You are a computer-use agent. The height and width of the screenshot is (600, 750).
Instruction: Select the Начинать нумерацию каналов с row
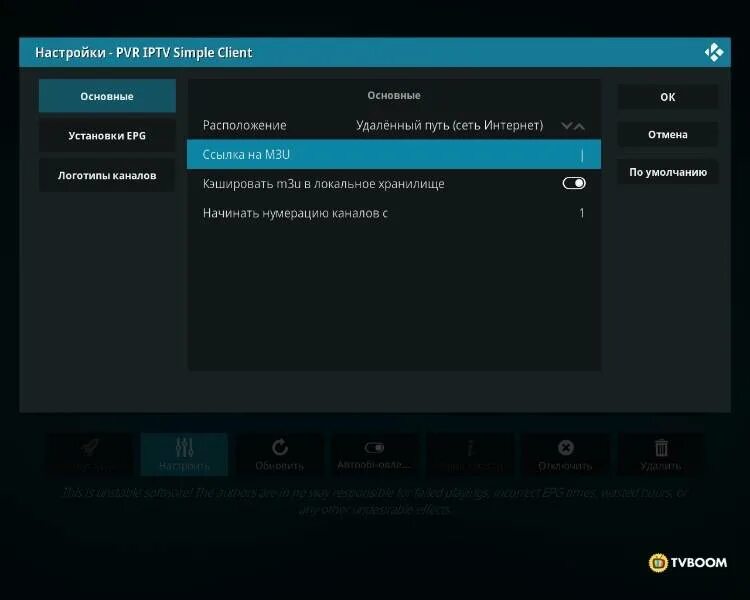pyautogui.click(x=394, y=213)
